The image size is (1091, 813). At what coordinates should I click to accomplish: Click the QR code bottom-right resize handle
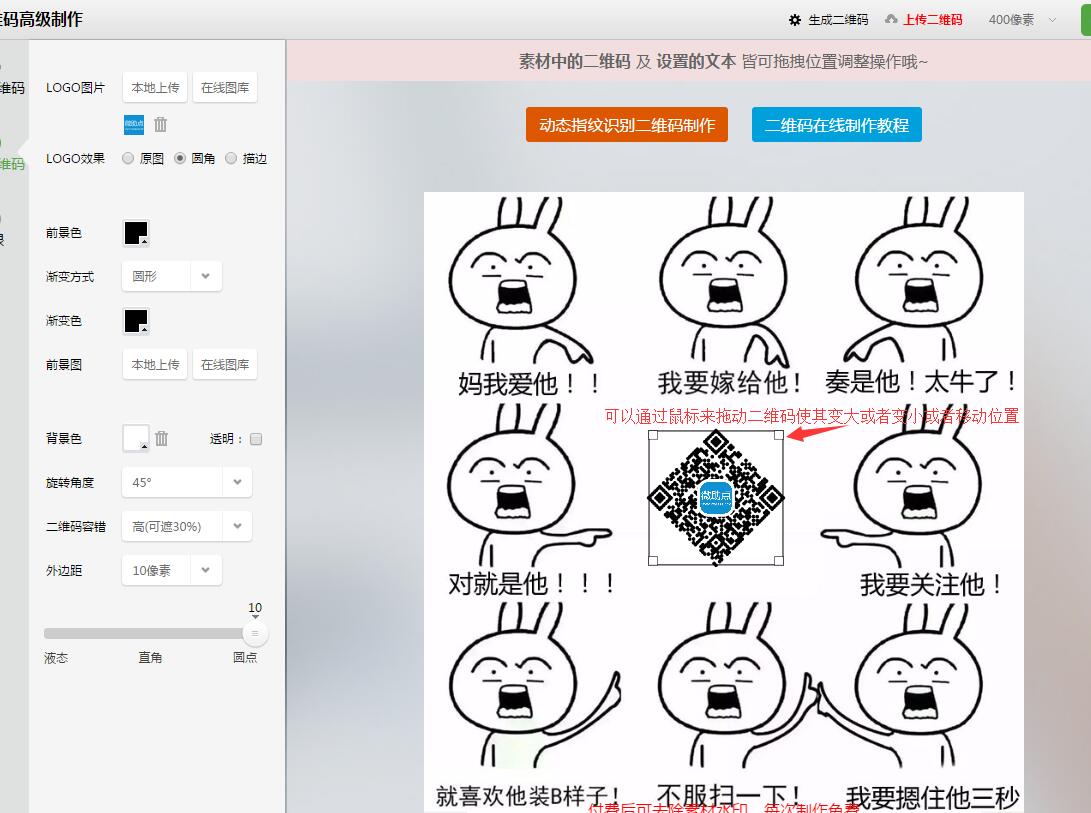click(x=779, y=560)
